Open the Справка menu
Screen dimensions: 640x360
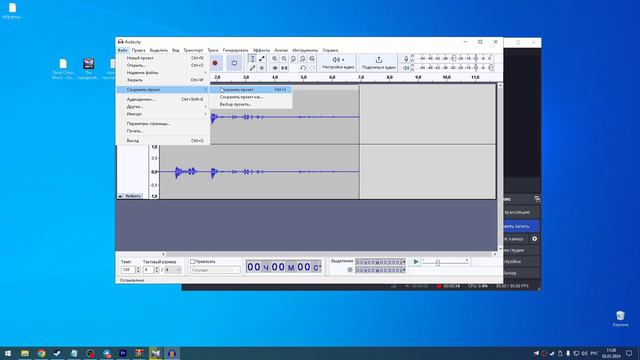point(330,50)
